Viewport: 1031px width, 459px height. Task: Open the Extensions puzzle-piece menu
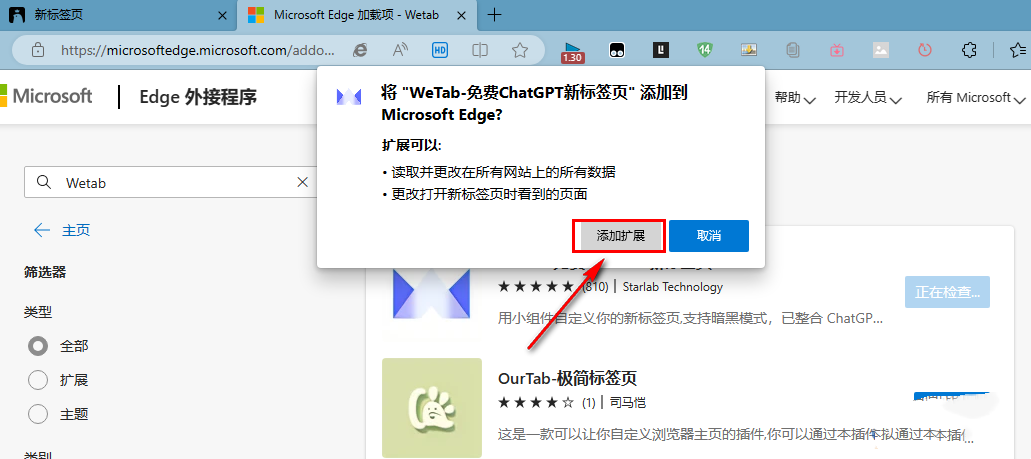tap(969, 49)
